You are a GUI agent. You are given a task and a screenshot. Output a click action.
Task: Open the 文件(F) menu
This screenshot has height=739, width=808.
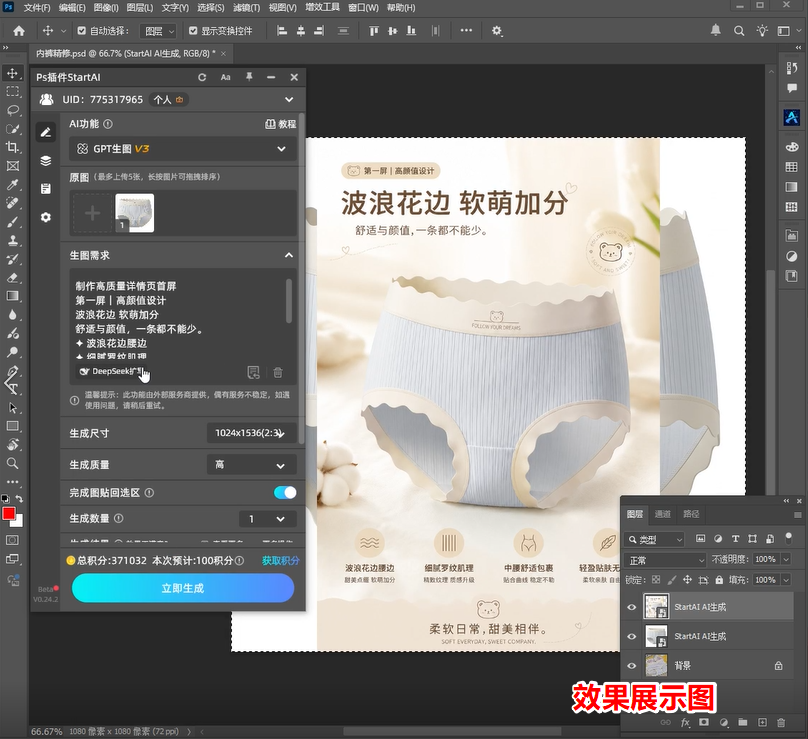[37, 8]
